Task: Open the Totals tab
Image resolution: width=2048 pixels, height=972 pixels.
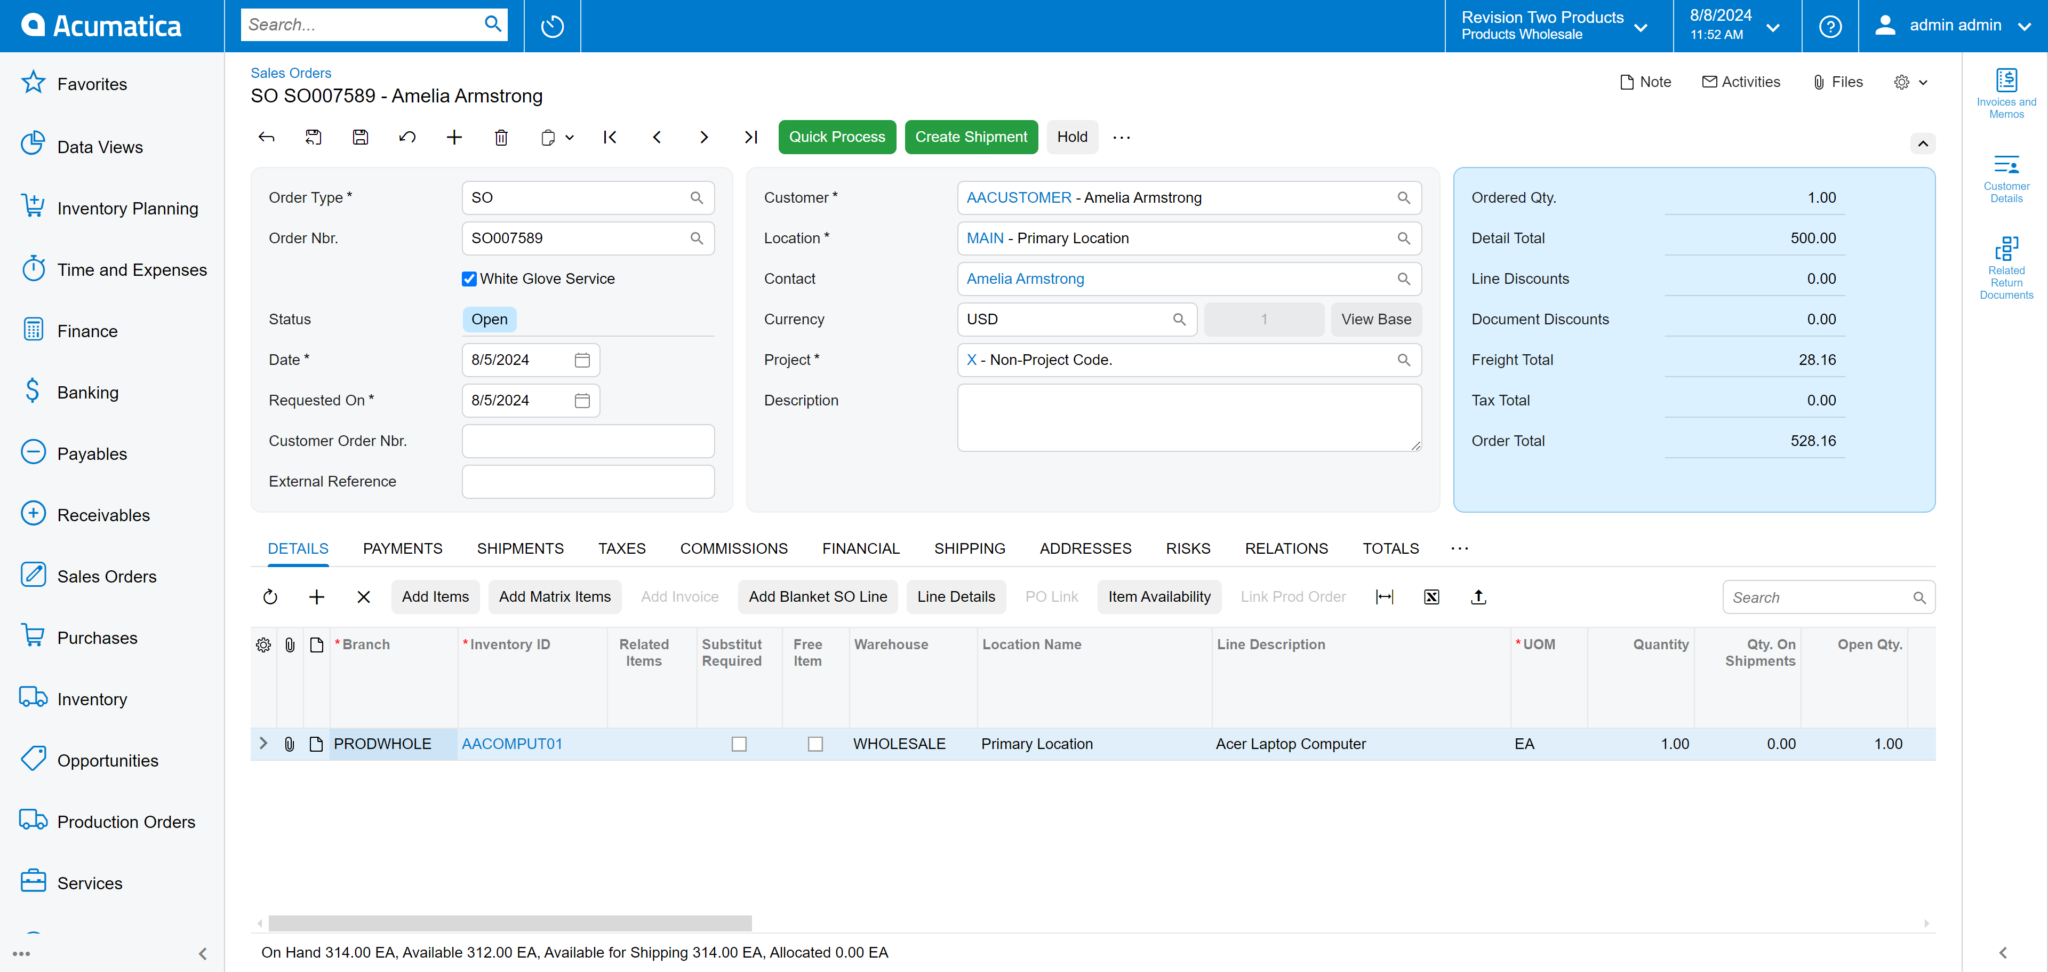Action: coord(1390,548)
